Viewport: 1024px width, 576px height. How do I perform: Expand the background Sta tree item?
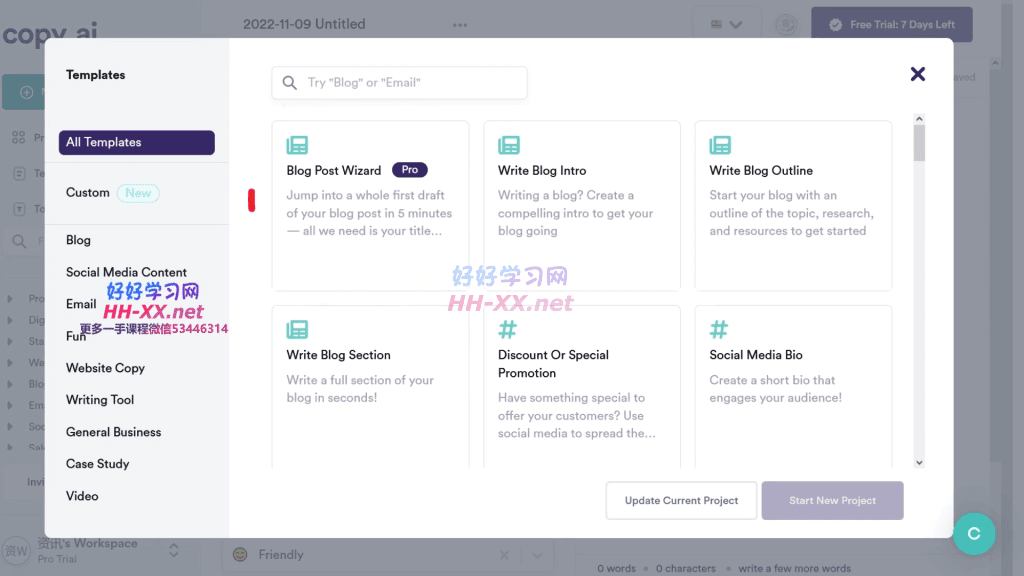[x=10, y=342]
